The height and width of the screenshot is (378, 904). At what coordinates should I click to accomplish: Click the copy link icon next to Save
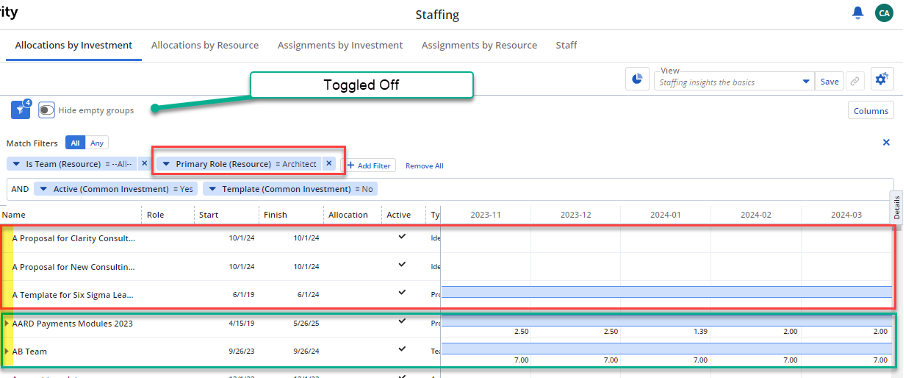(x=854, y=82)
